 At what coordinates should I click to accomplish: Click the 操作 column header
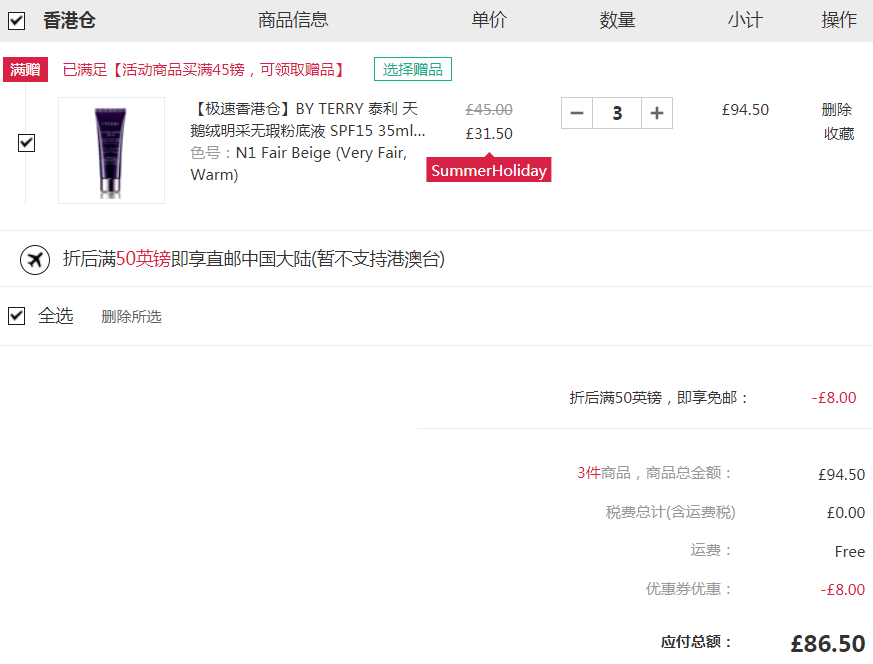[x=838, y=20]
